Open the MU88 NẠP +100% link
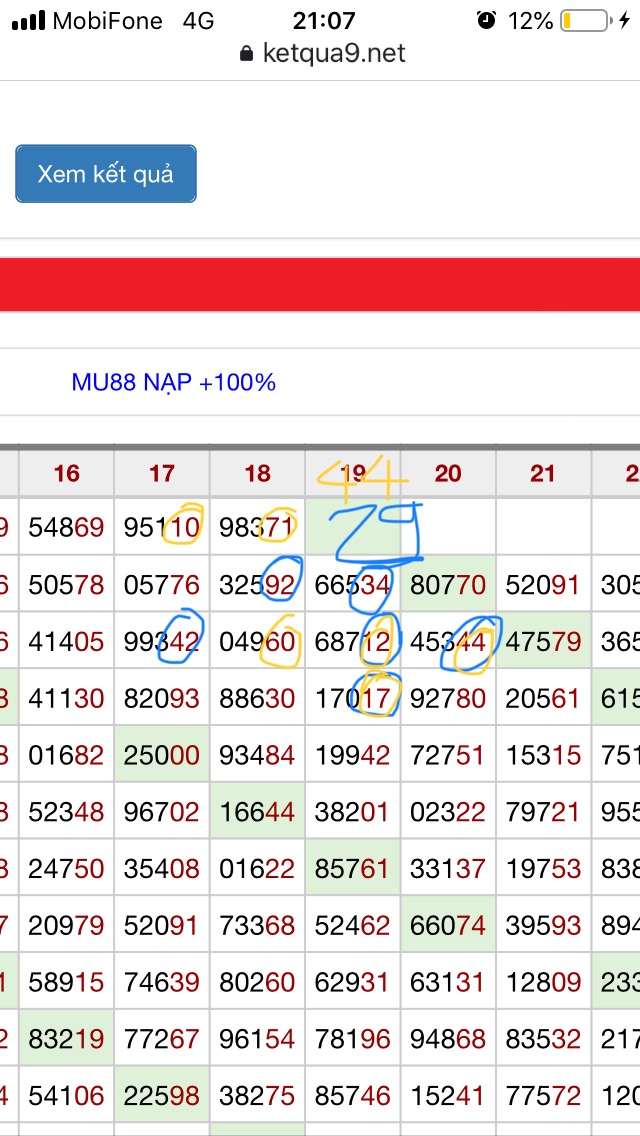Screen dimensions: 640x1136 click(173, 382)
